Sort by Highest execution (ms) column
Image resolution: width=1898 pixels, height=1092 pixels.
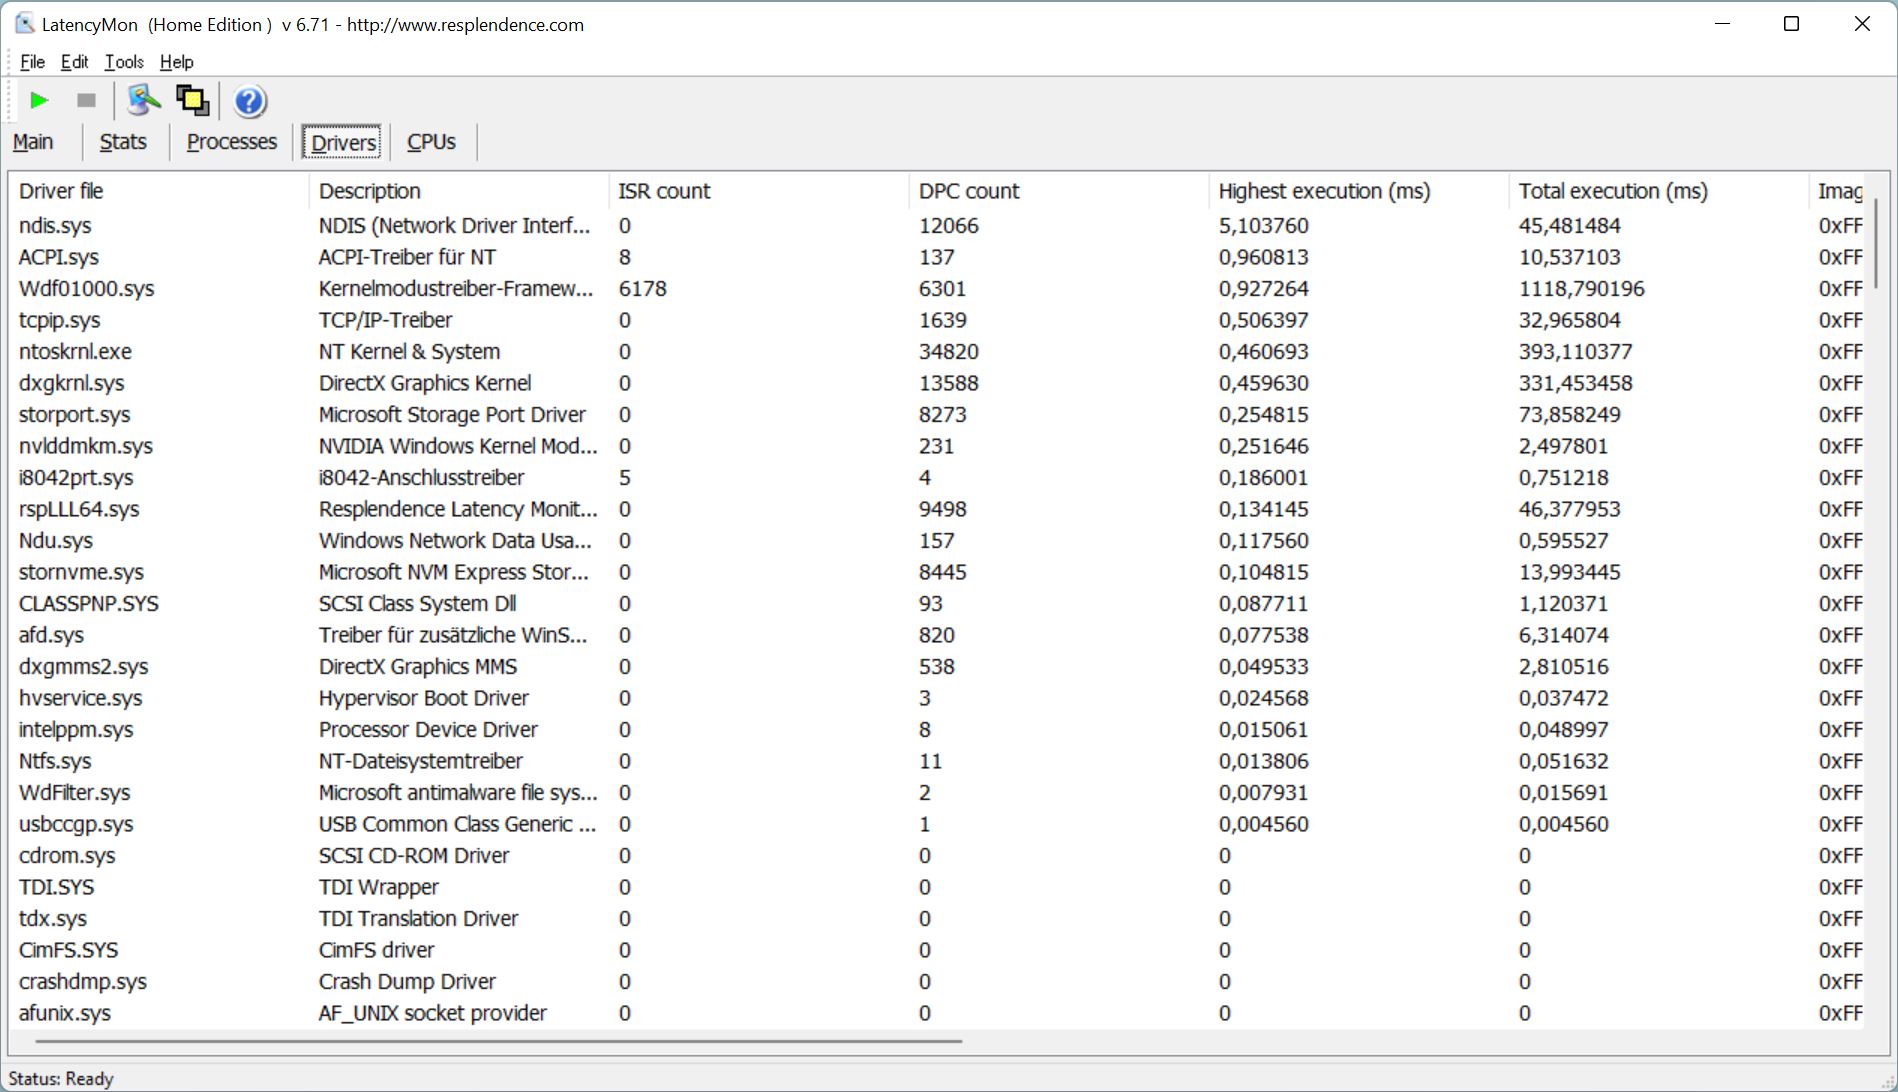pyautogui.click(x=1360, y=191)
